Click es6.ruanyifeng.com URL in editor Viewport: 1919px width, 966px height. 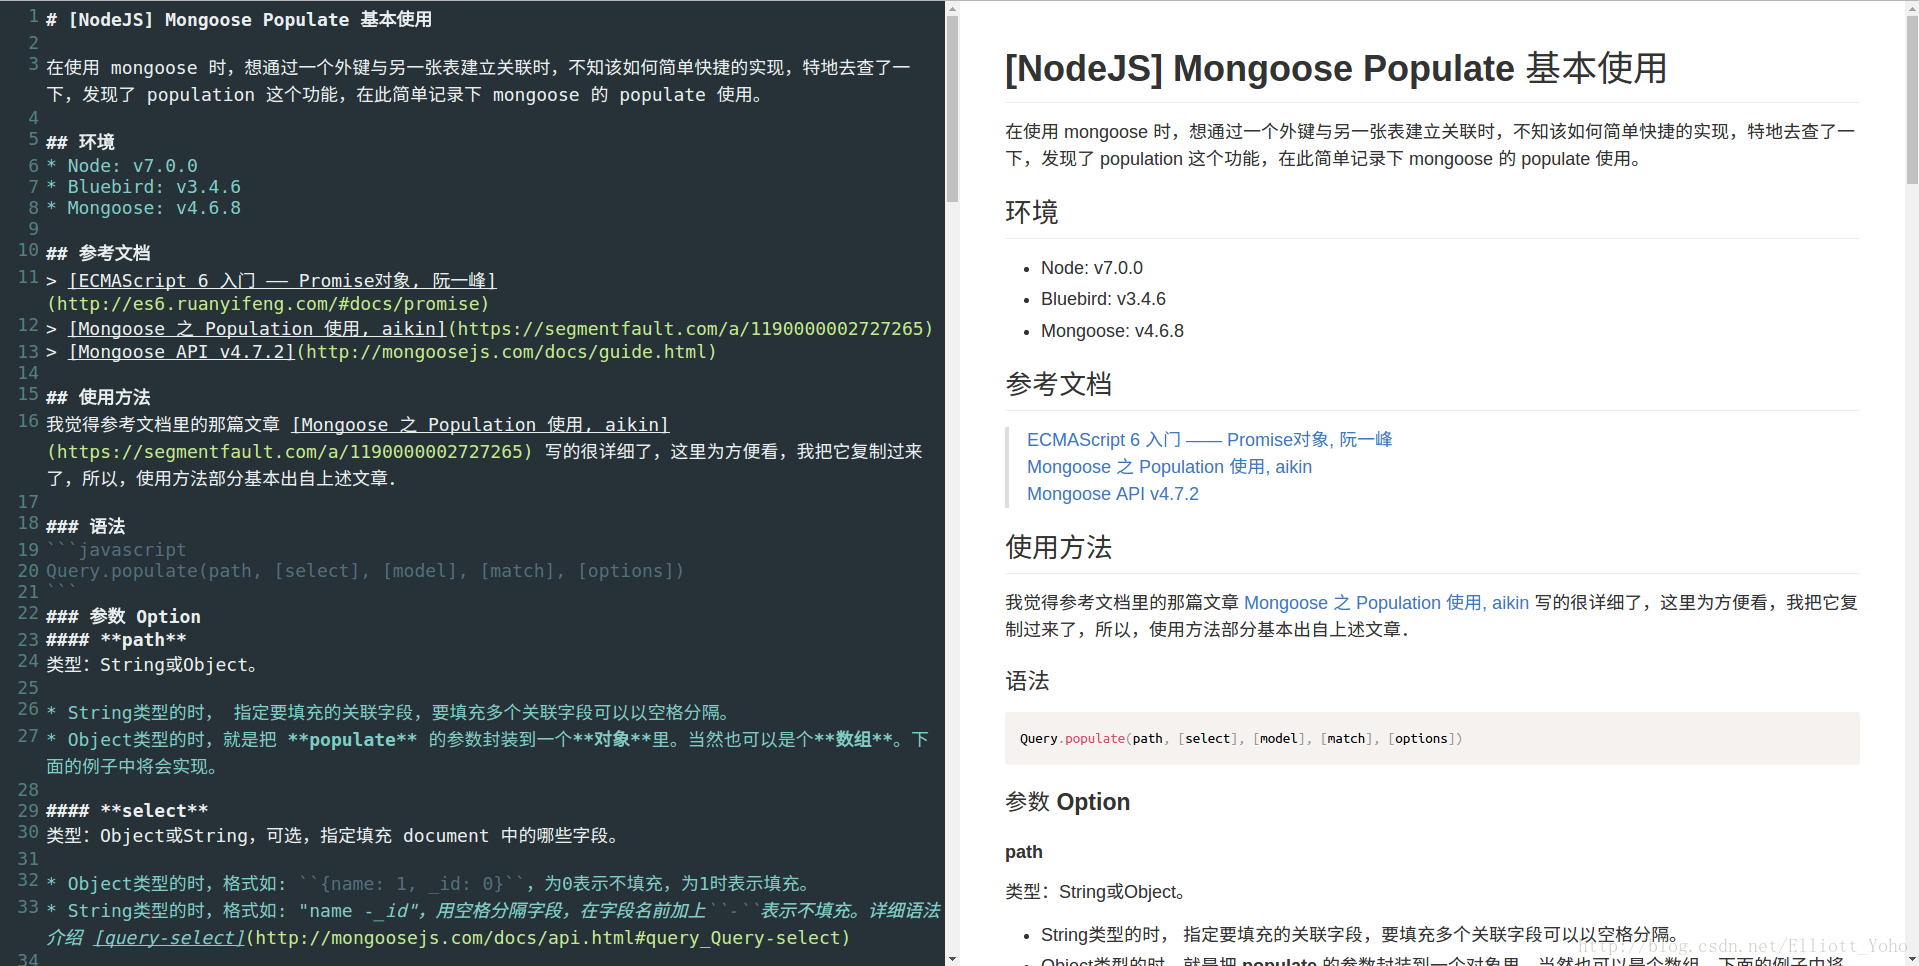(268, 304)
